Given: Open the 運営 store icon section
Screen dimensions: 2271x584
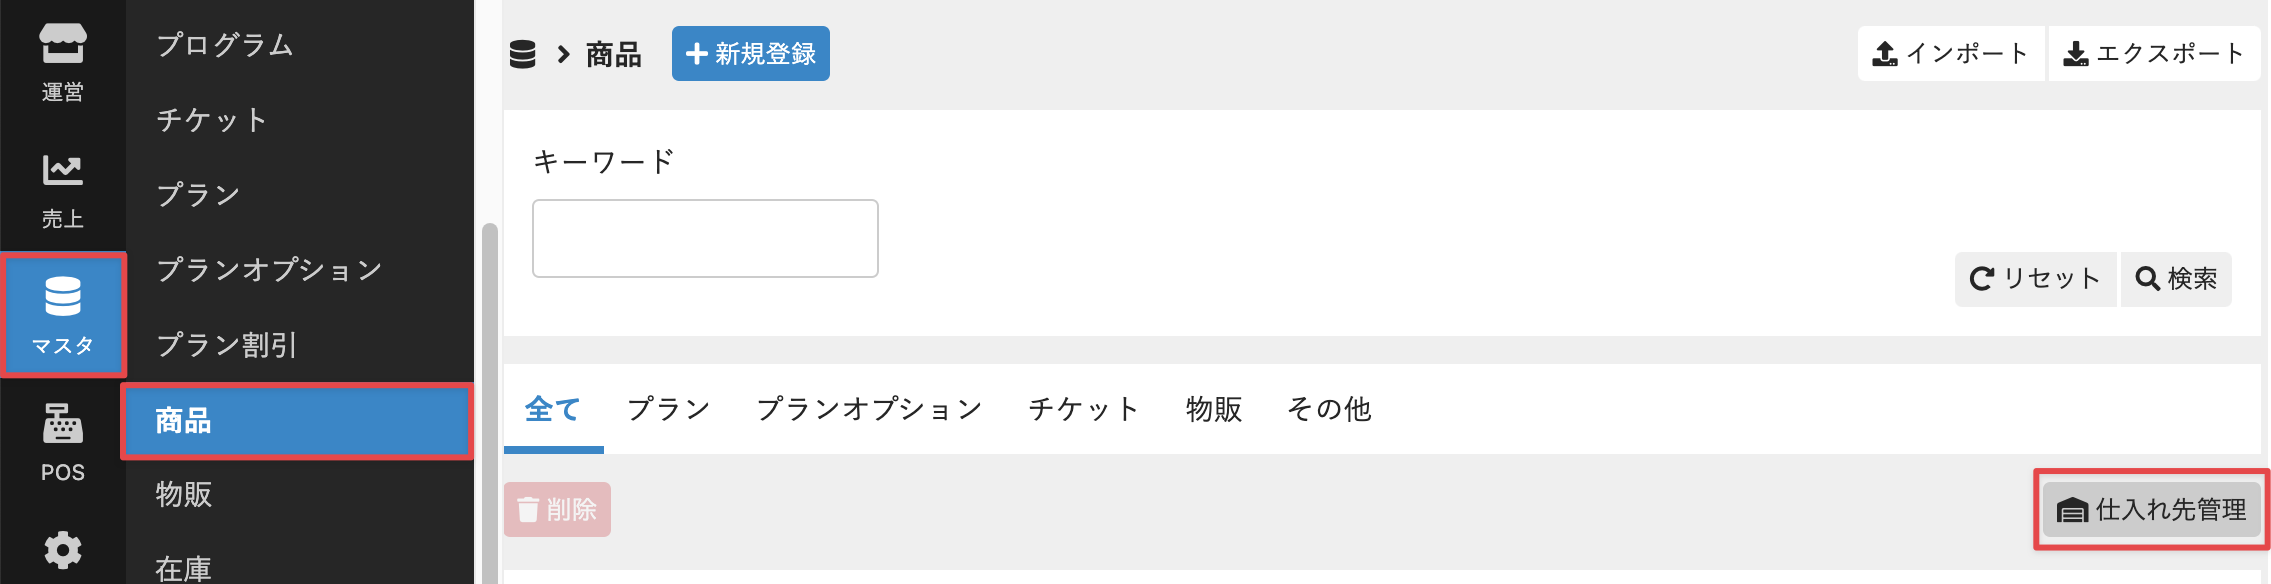Looking at the screenshot, I should click(62, 62).
